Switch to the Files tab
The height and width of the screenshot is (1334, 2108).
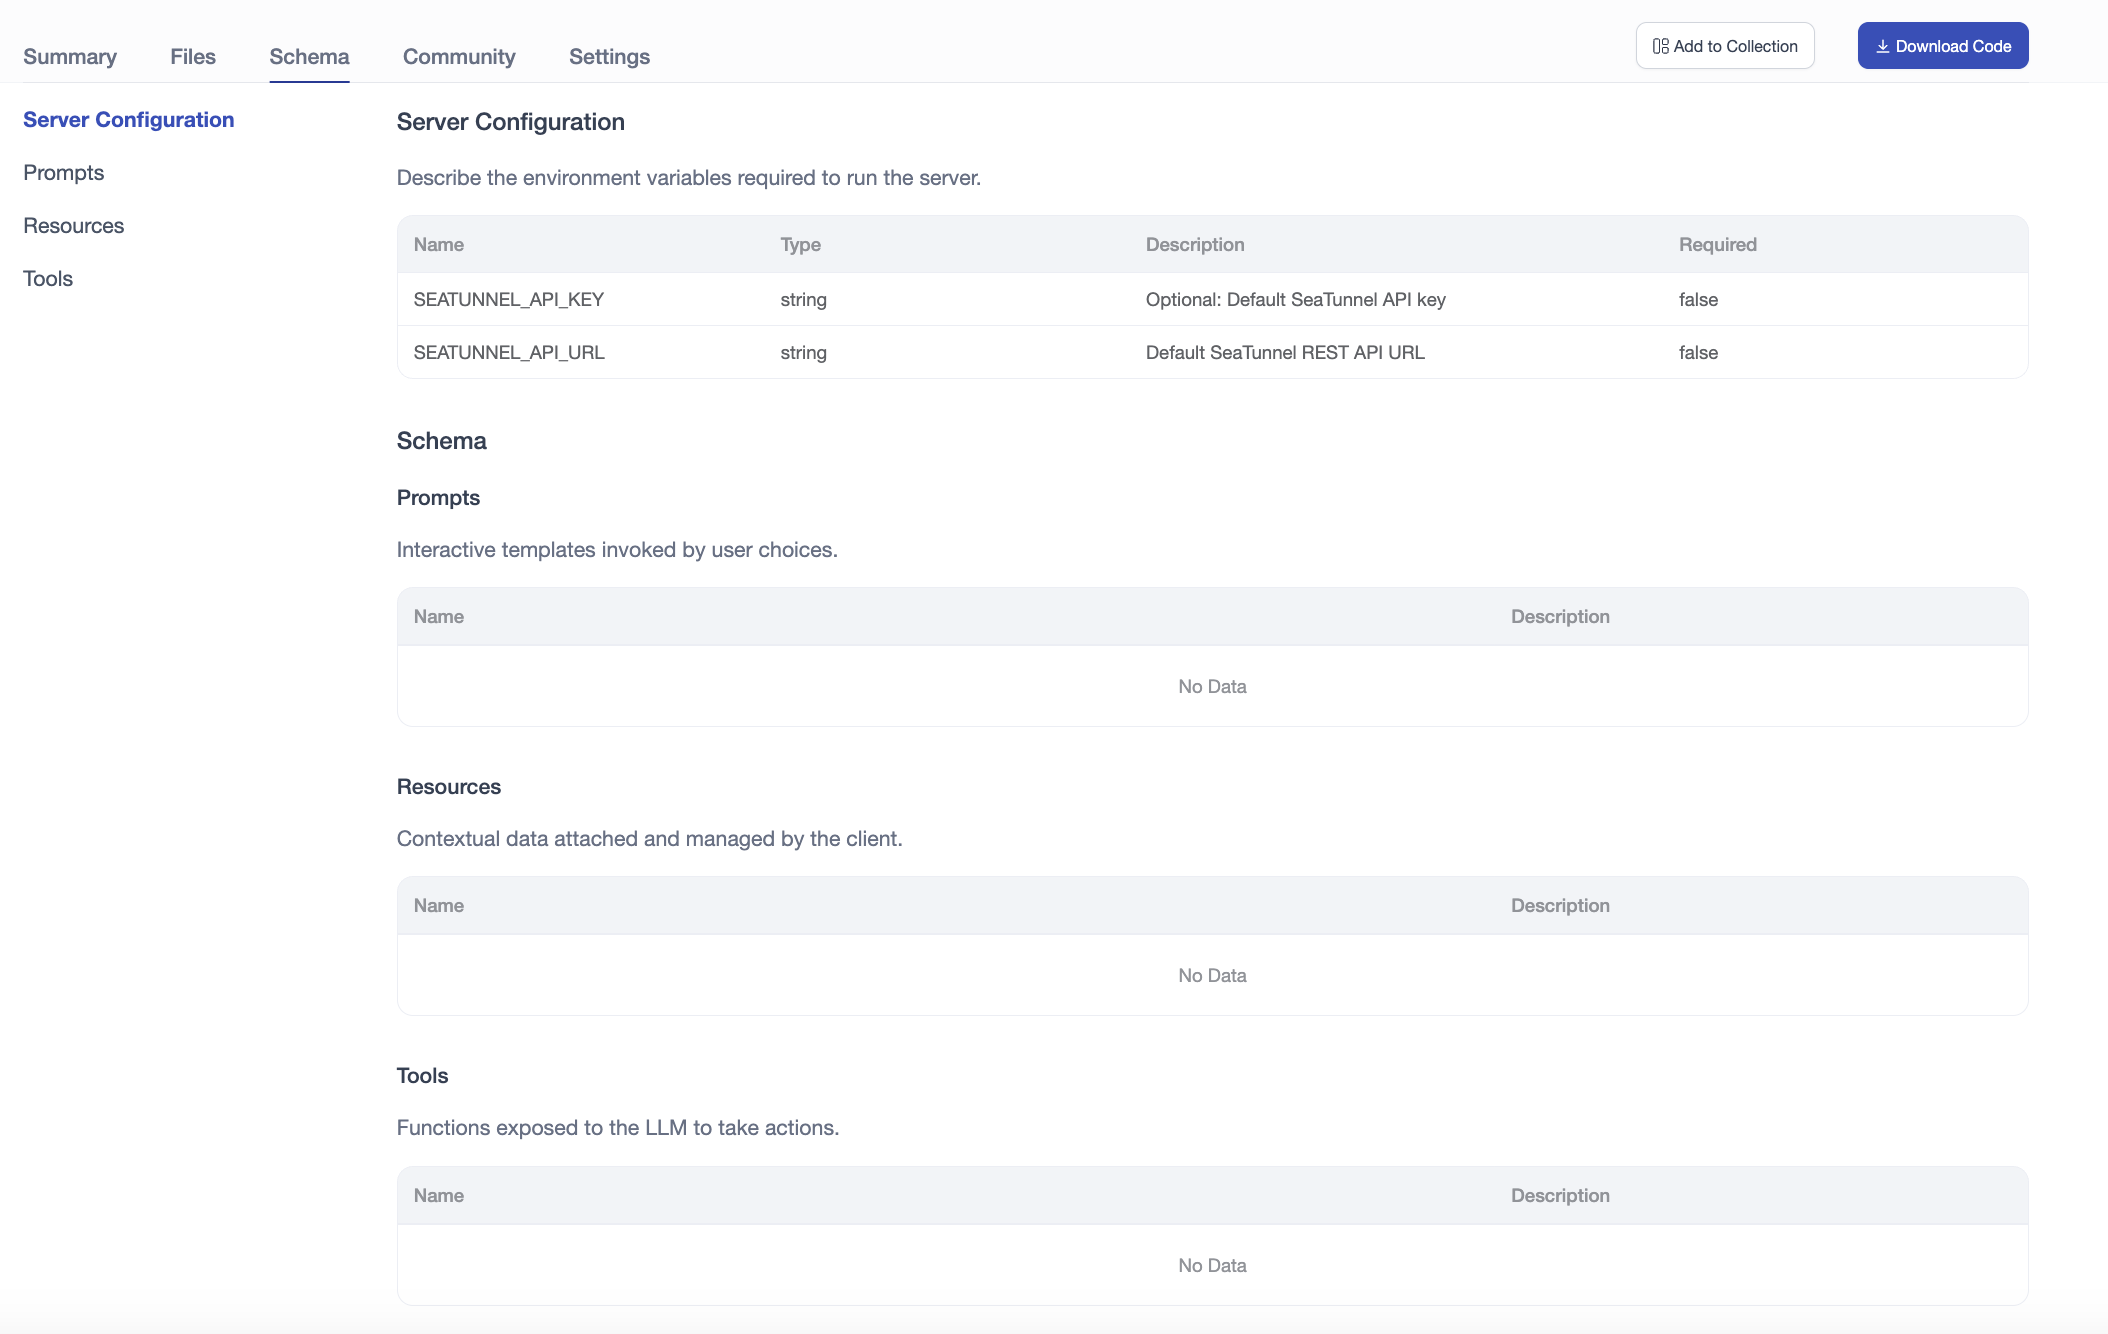[193, 56]
